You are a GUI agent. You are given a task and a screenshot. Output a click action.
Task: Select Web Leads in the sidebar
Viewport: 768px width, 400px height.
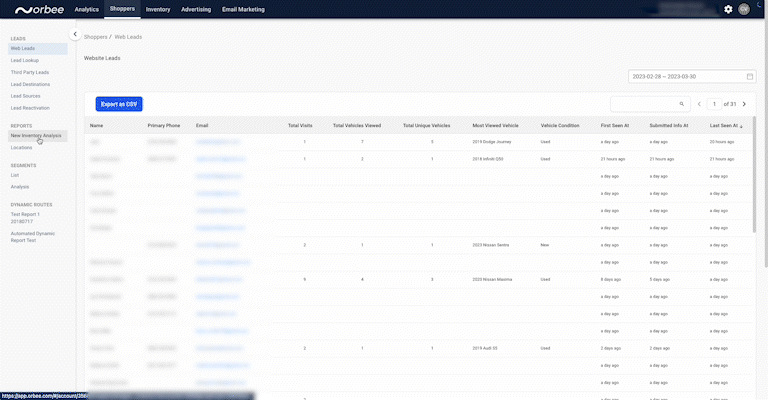point(38,48)
